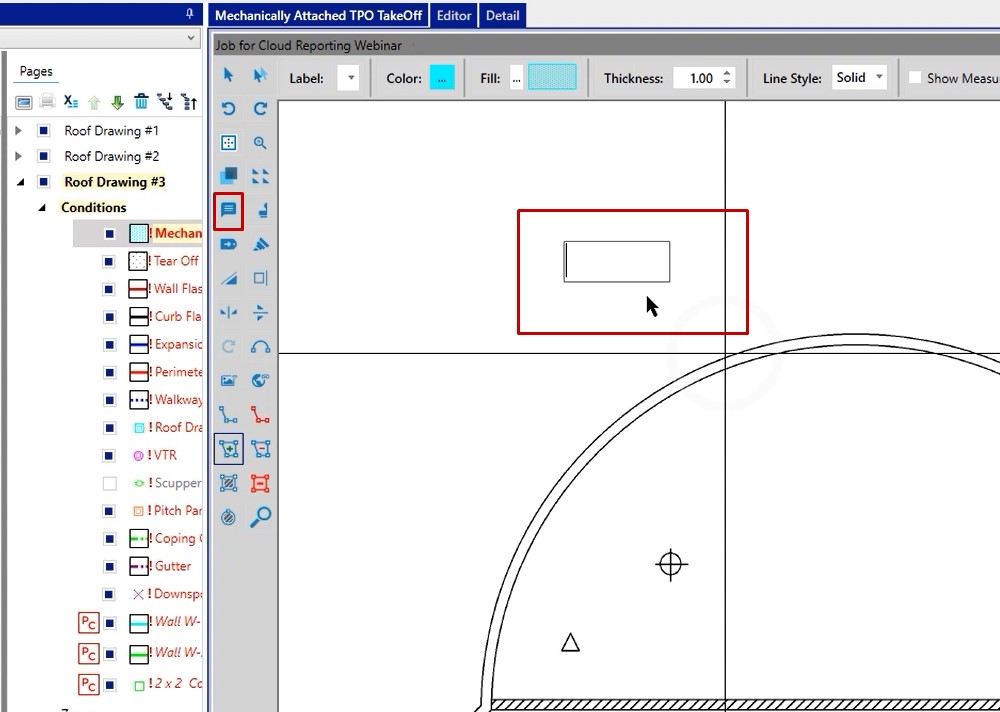1000x712 pixels.
Task: Click the cyan Color swatch
Action: tap(443, 78)
